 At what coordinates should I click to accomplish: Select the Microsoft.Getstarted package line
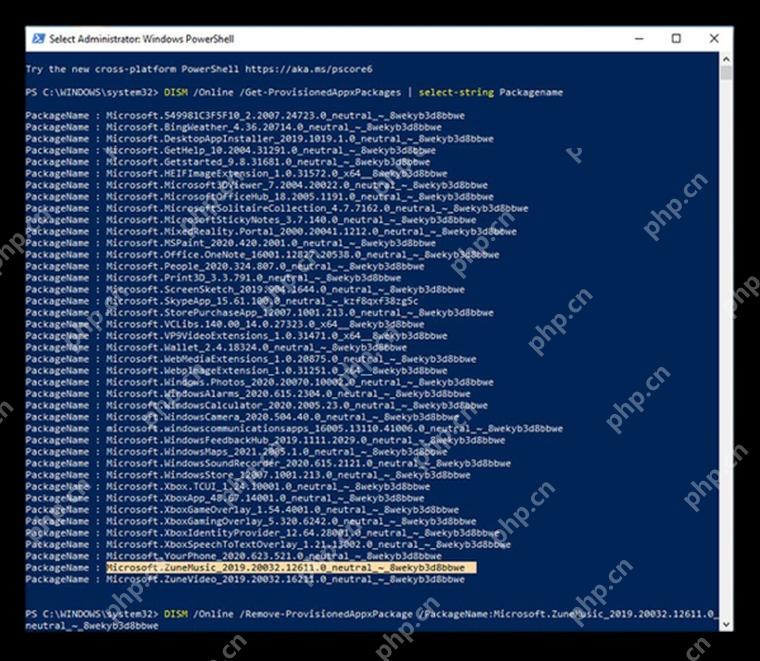(x=228, y=162)
